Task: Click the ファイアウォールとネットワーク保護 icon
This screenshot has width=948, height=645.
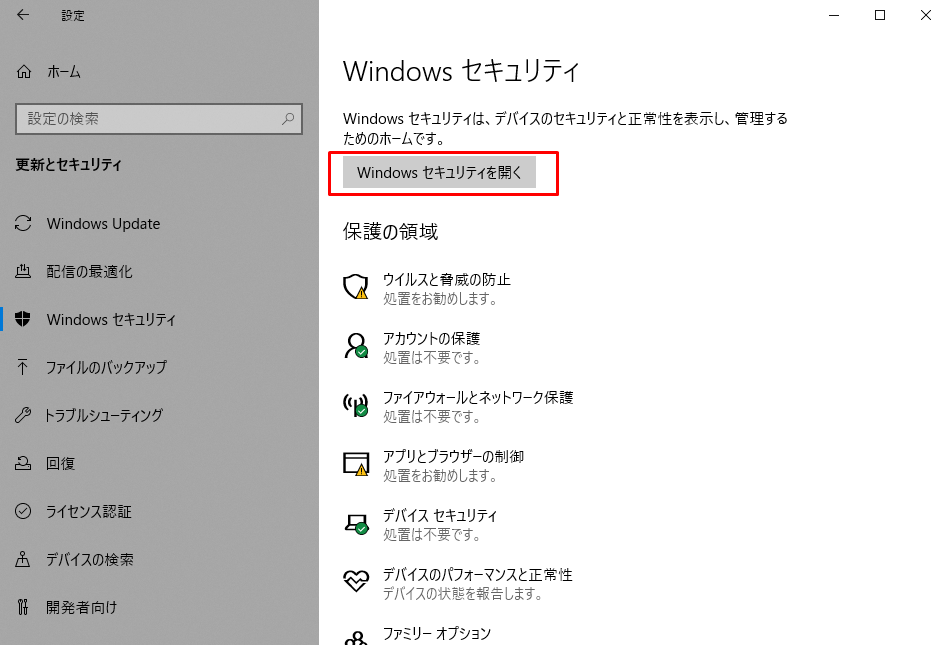Action: (356, 406)
